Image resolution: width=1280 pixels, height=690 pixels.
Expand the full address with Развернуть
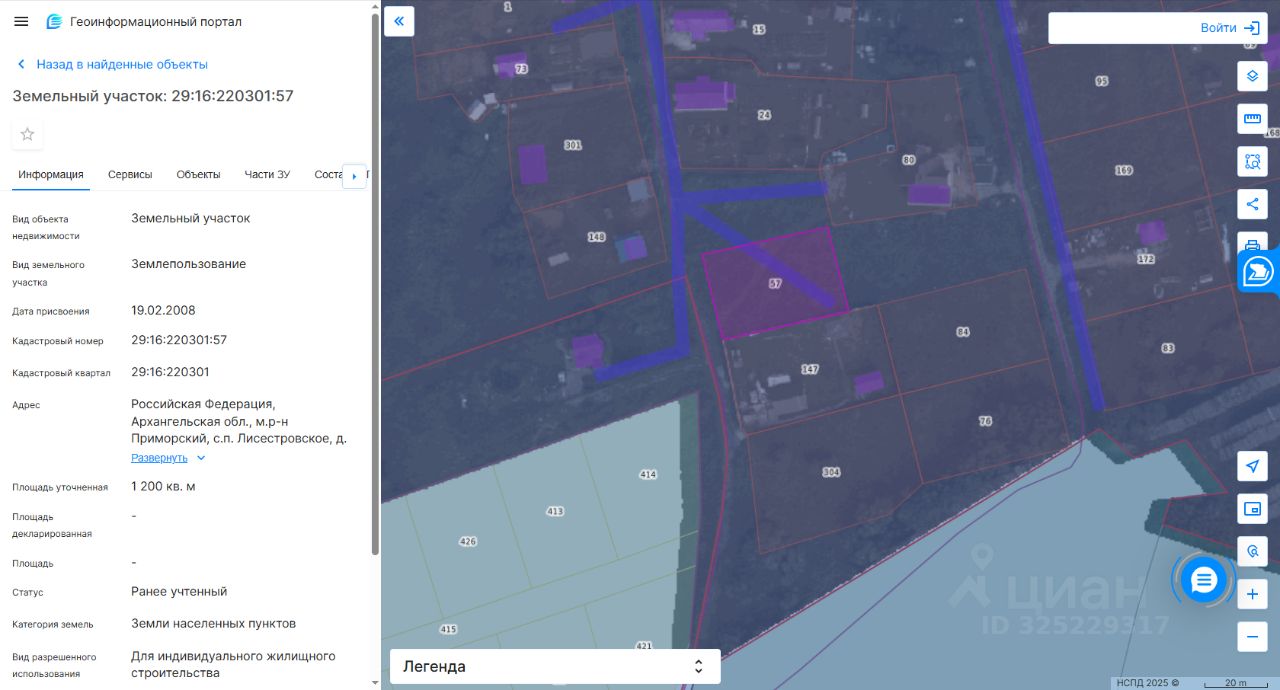[160, 458]
